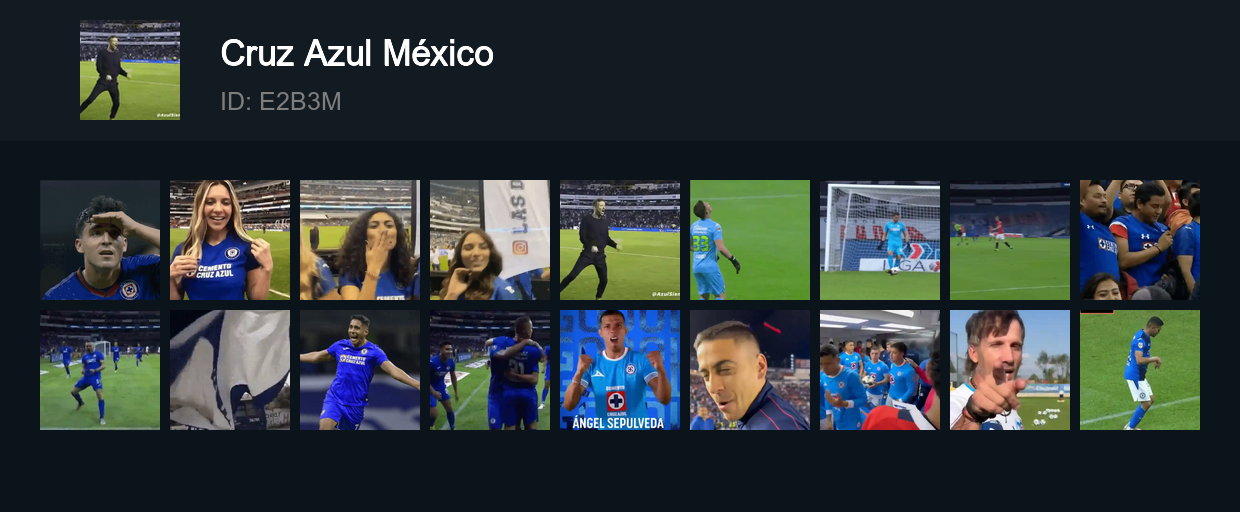This screenshot has width=1240, height=512.
Task: Click the Cruz Azul México title
Action: [x=357, y=54]
